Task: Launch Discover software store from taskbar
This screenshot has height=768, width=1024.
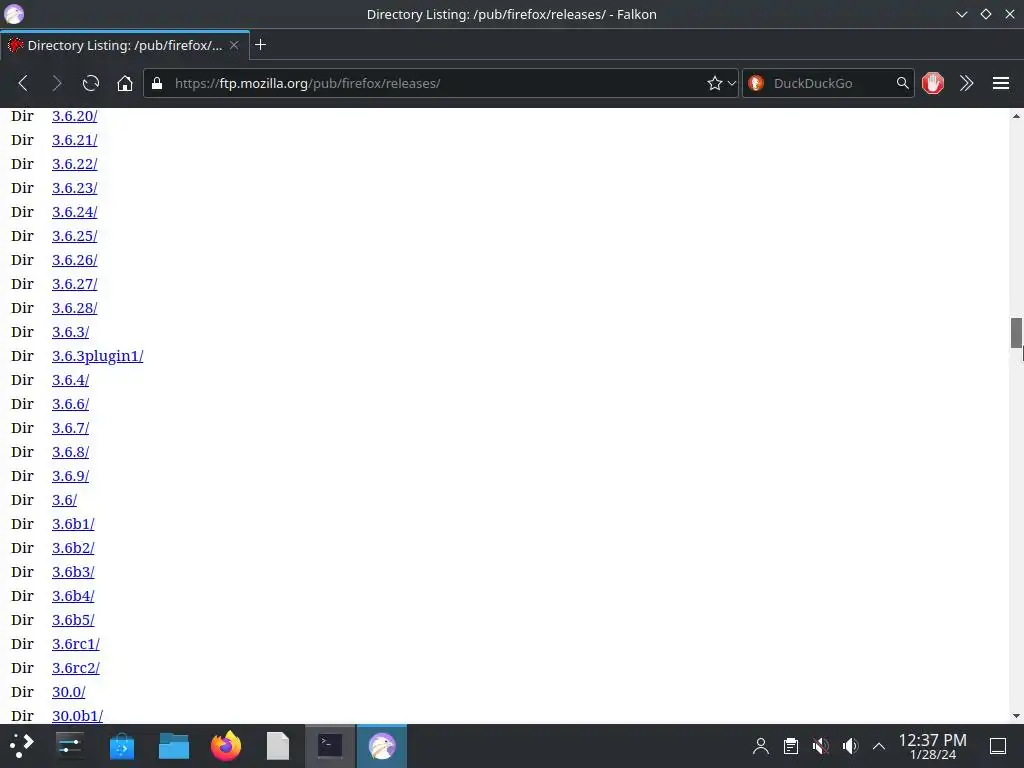Action: coord(121,746)
